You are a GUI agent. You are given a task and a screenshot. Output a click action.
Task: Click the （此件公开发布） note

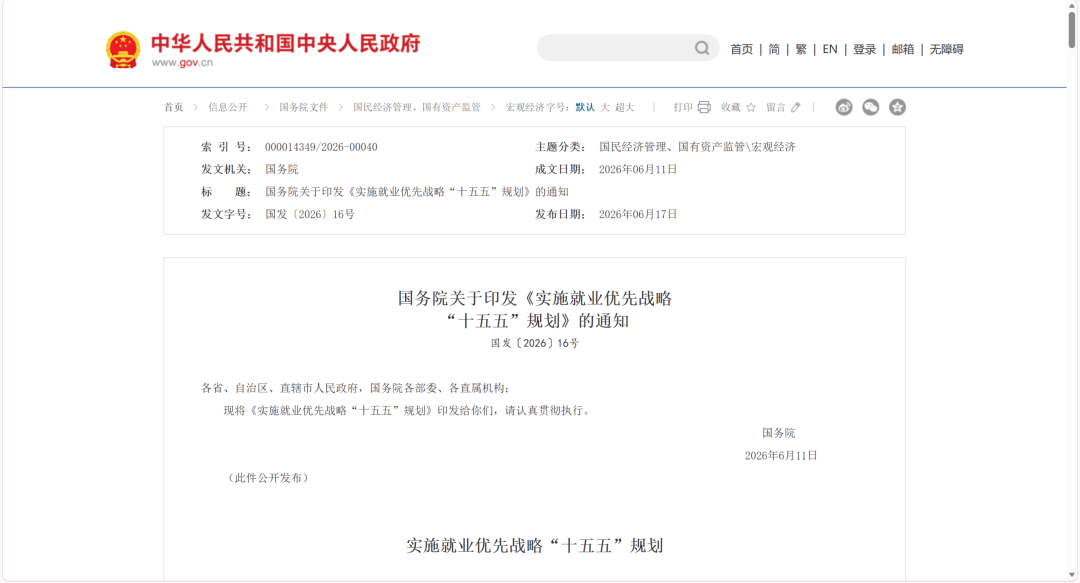268,478
